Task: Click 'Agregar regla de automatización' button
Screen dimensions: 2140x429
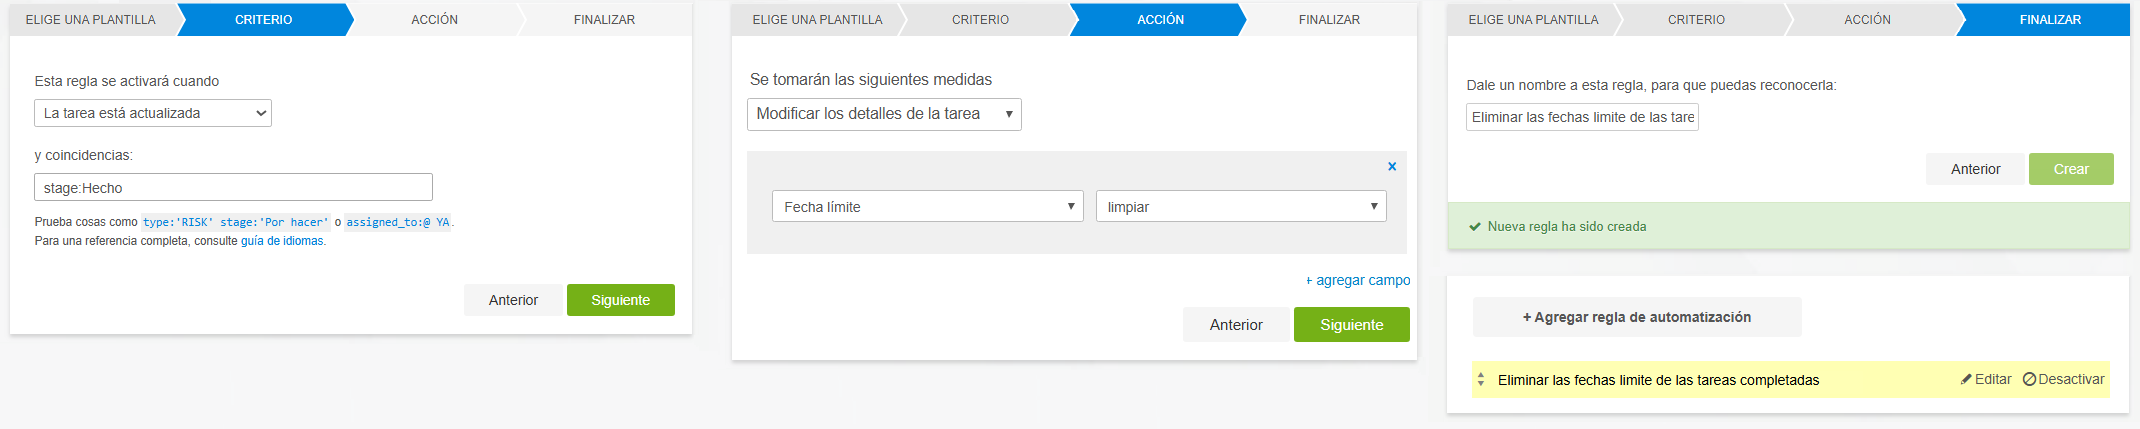Action: pyautogui.click(x=1636, y=317)
